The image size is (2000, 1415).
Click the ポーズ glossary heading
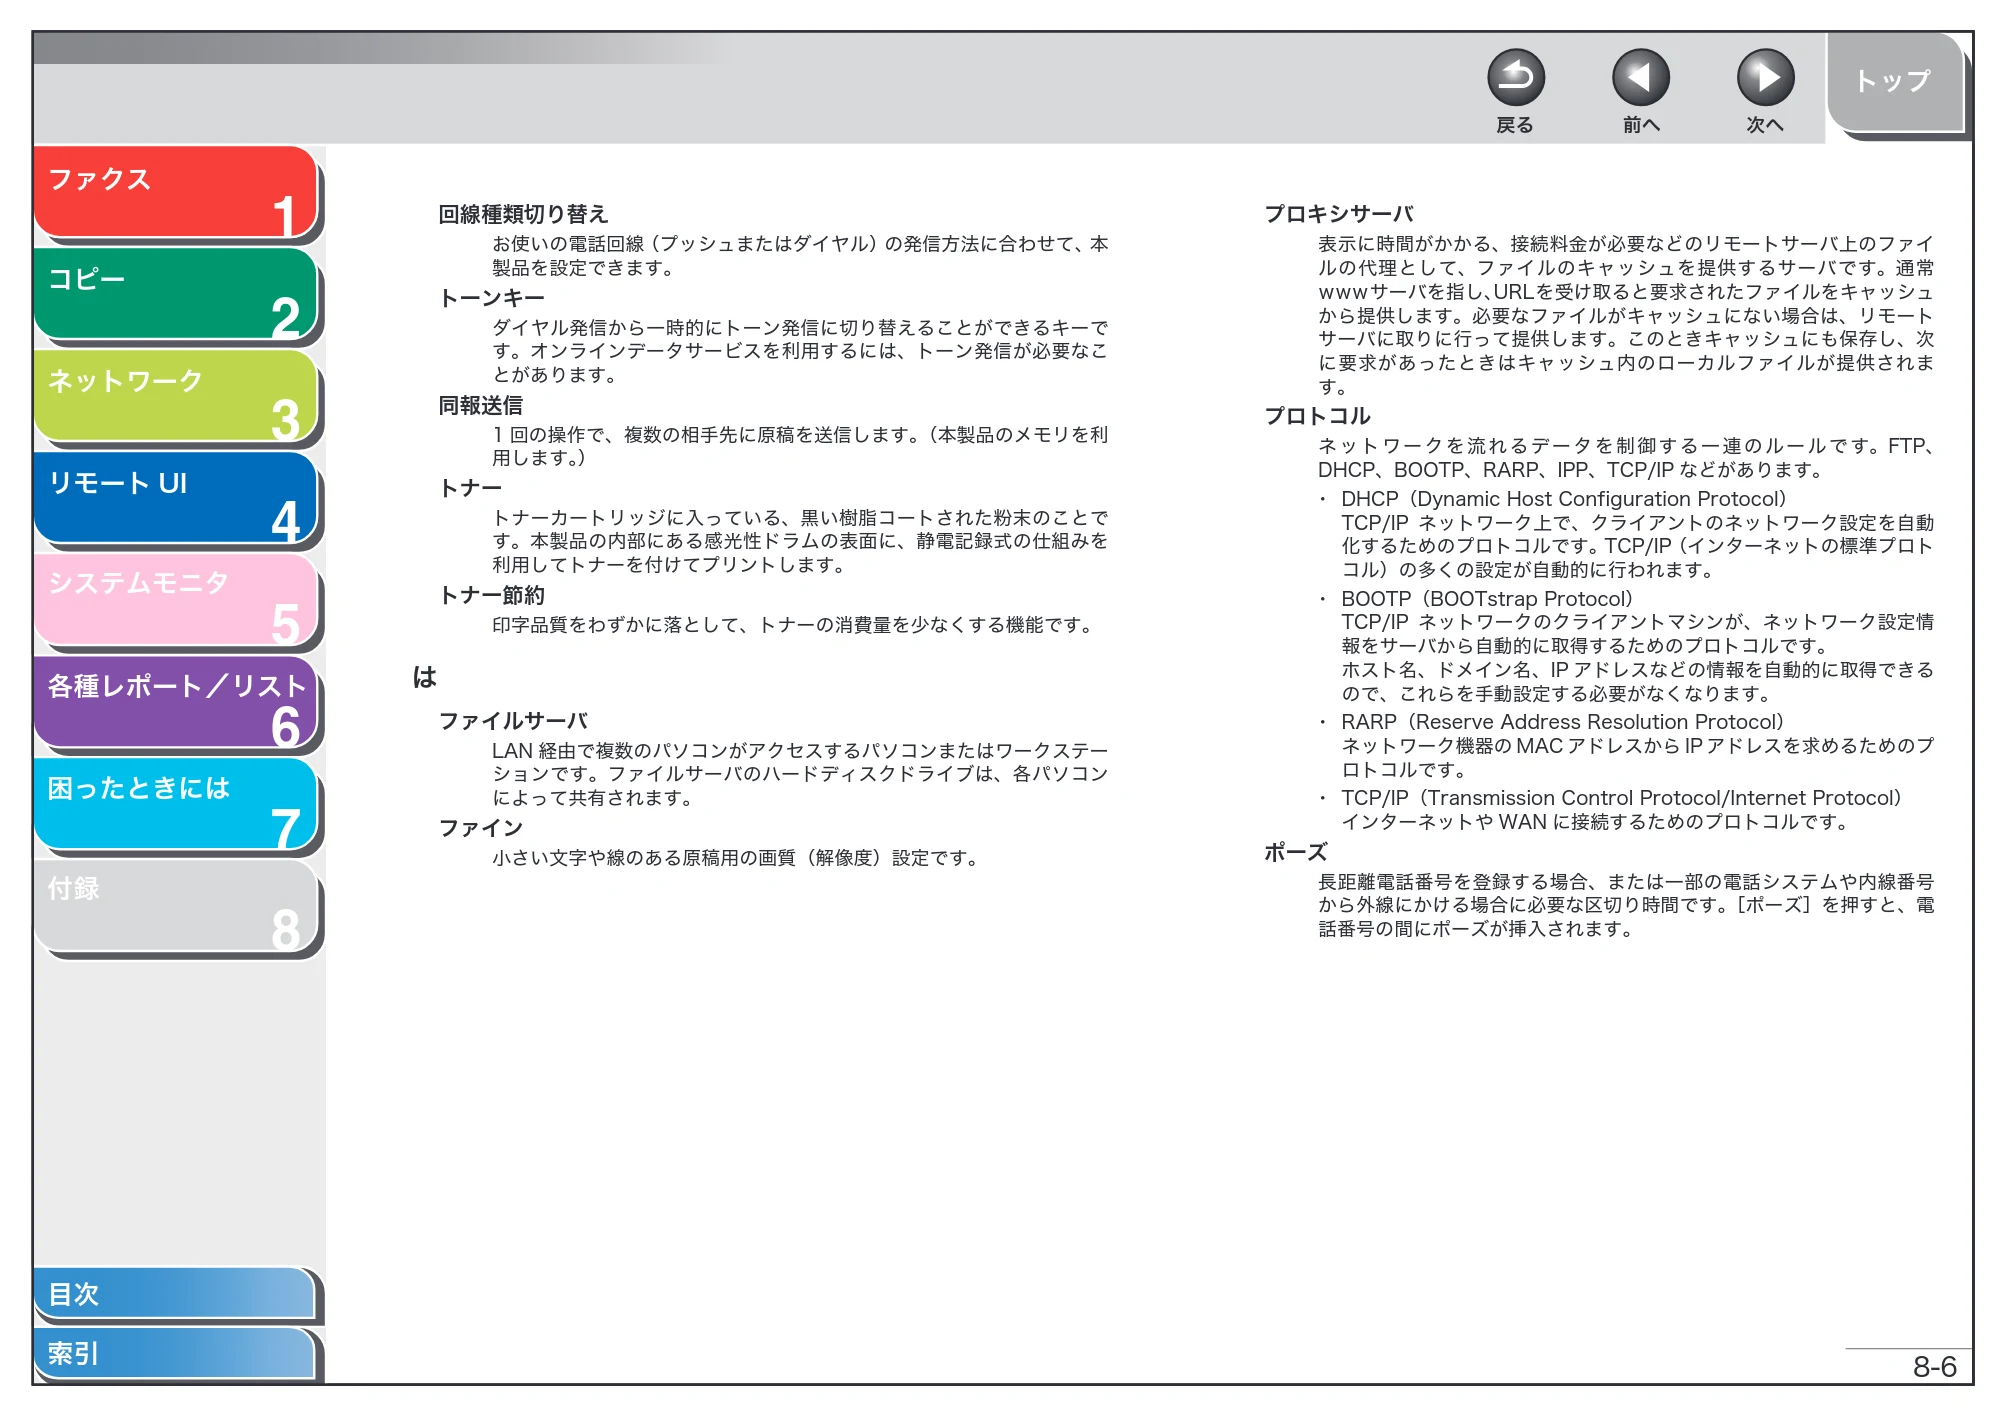click(1295, 852)
